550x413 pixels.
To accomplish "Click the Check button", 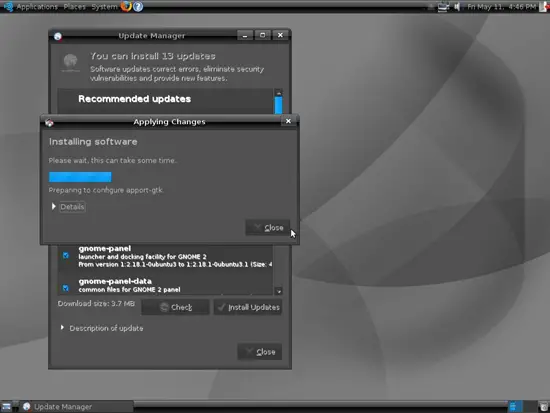I will (x=175, y=307).
